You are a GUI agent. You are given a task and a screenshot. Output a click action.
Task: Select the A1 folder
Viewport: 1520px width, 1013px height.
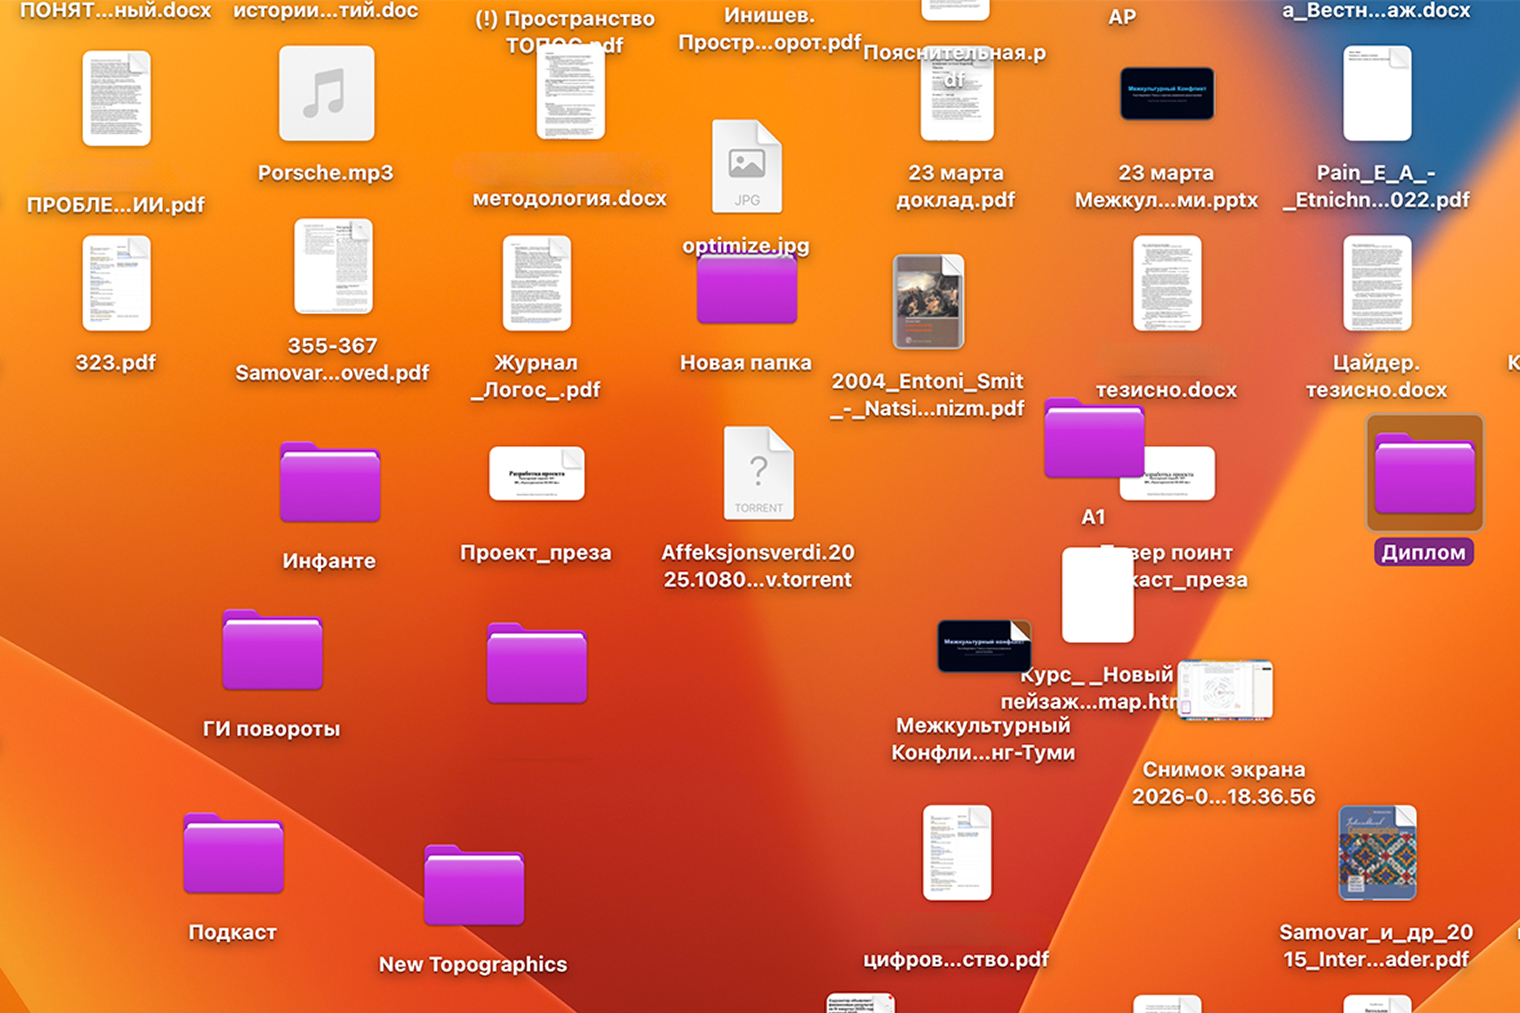(x=1092, y=441)
